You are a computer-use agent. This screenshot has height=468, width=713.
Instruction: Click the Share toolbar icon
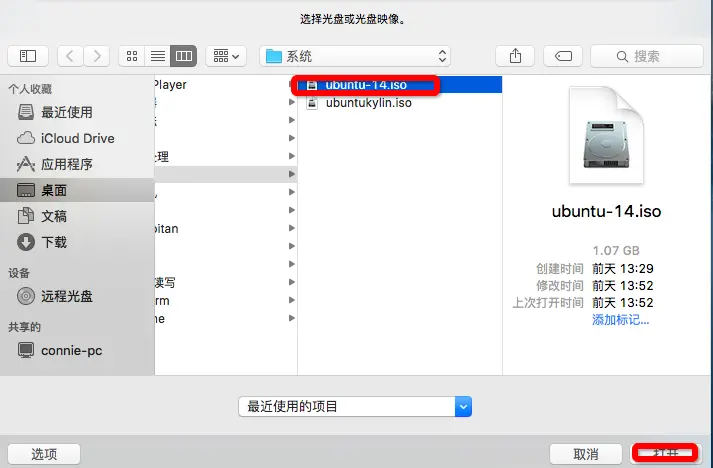[x=515, y=56]
